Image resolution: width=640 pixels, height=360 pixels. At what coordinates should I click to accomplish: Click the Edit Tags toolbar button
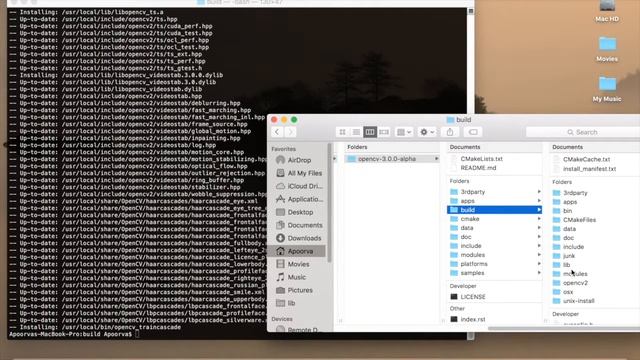(473, 132)
